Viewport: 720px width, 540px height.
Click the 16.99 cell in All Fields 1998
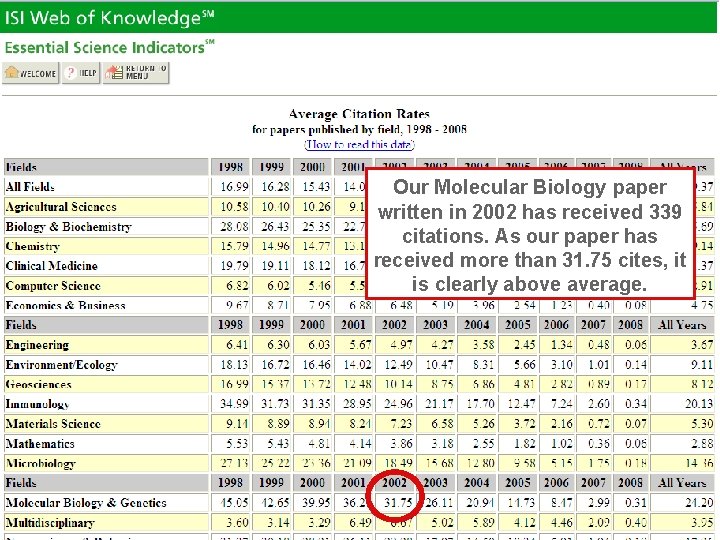(x=231, y=187)
